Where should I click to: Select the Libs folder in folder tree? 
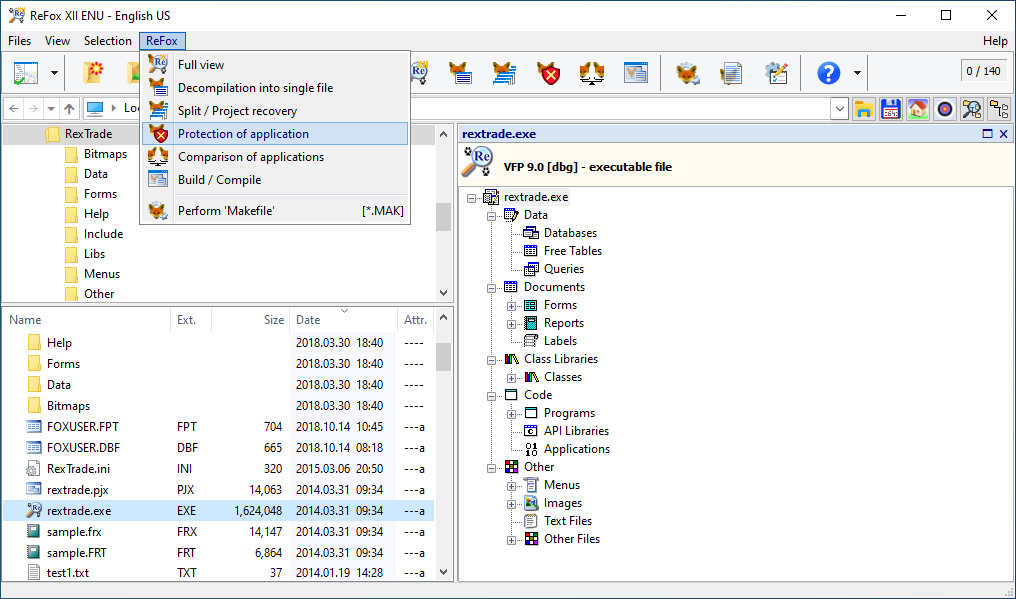tap(94, 254)
